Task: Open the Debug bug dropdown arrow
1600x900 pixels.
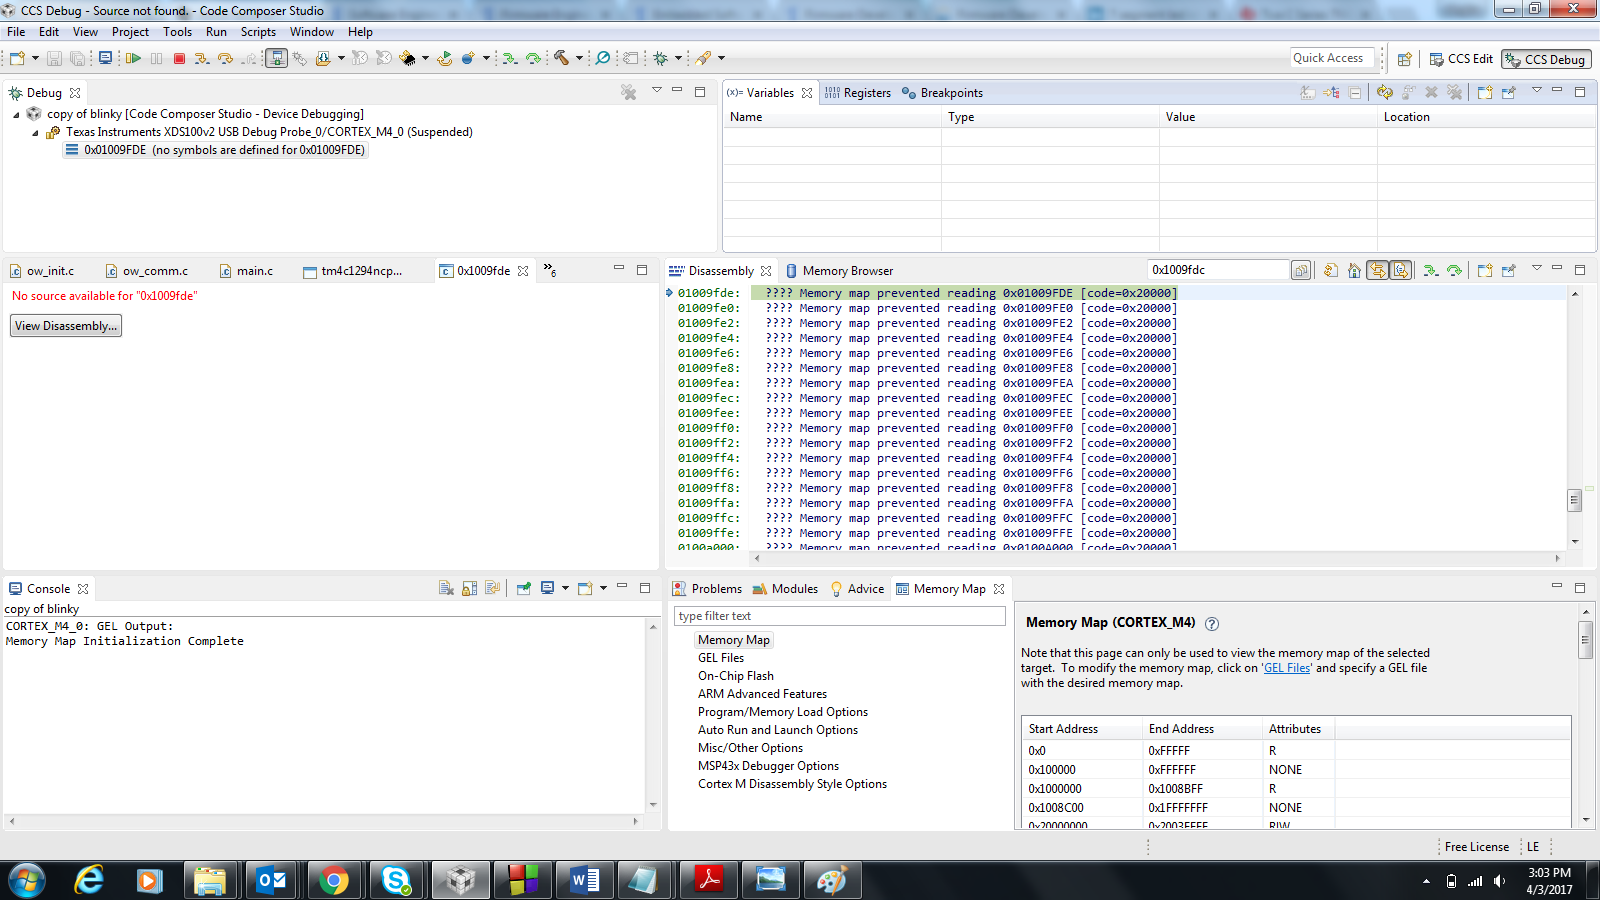Action: click(x=678, y=59)
